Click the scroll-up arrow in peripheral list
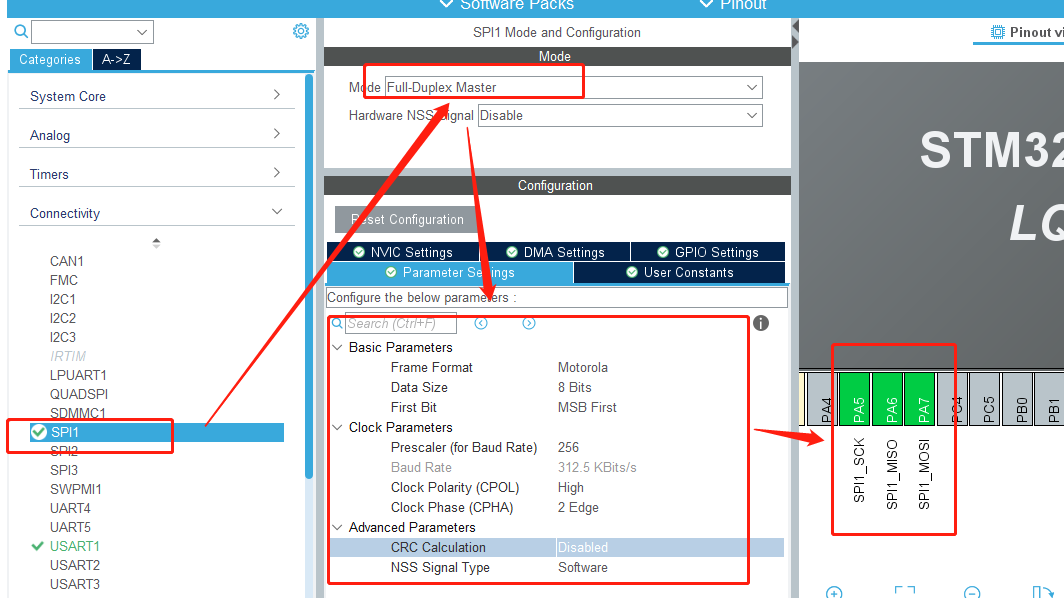Screen dimensions: 1064x598 pos(156,242)
